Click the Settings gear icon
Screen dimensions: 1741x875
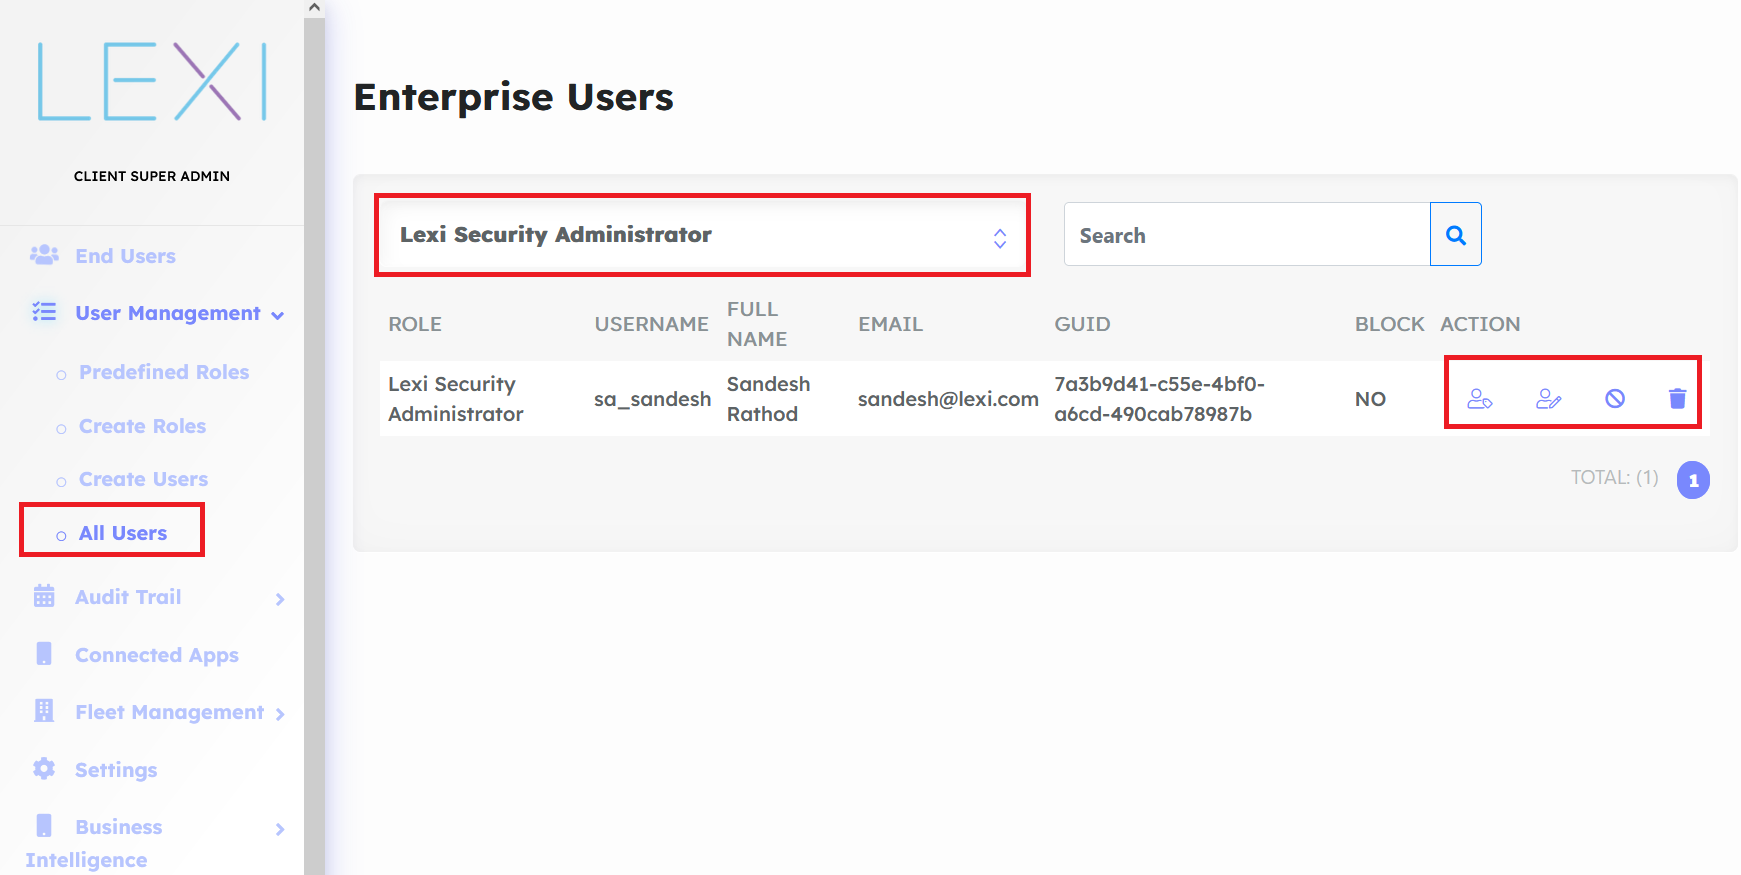(x=44, y=769)
